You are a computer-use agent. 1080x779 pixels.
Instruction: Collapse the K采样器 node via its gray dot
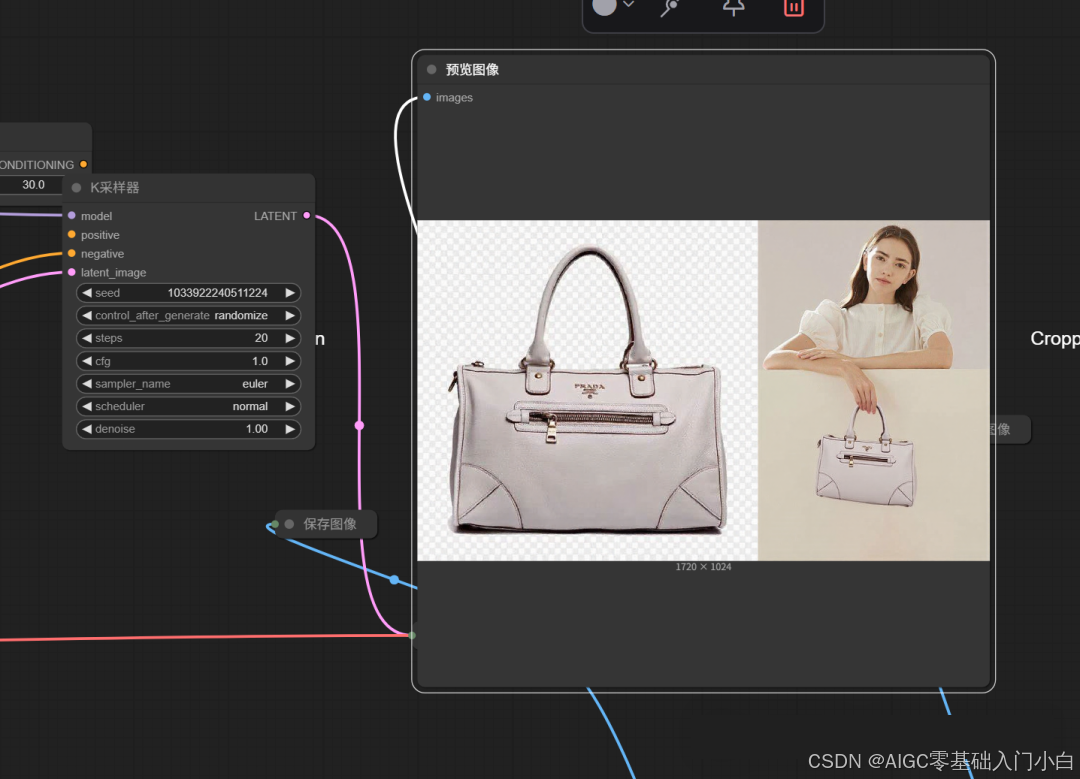tap(76, 187)
